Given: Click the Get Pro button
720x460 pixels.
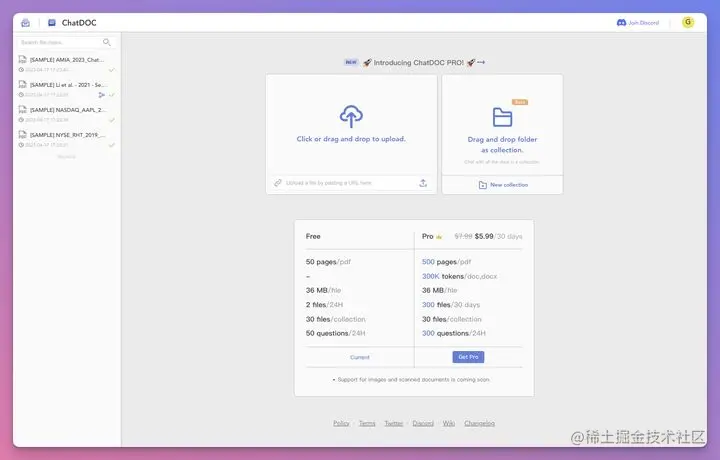Looking at the screenshot, I should 468,357.
